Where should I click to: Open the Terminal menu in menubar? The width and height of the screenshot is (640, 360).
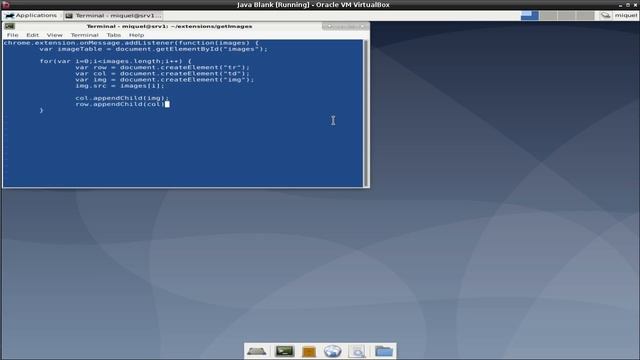click(x=84, y=35)
